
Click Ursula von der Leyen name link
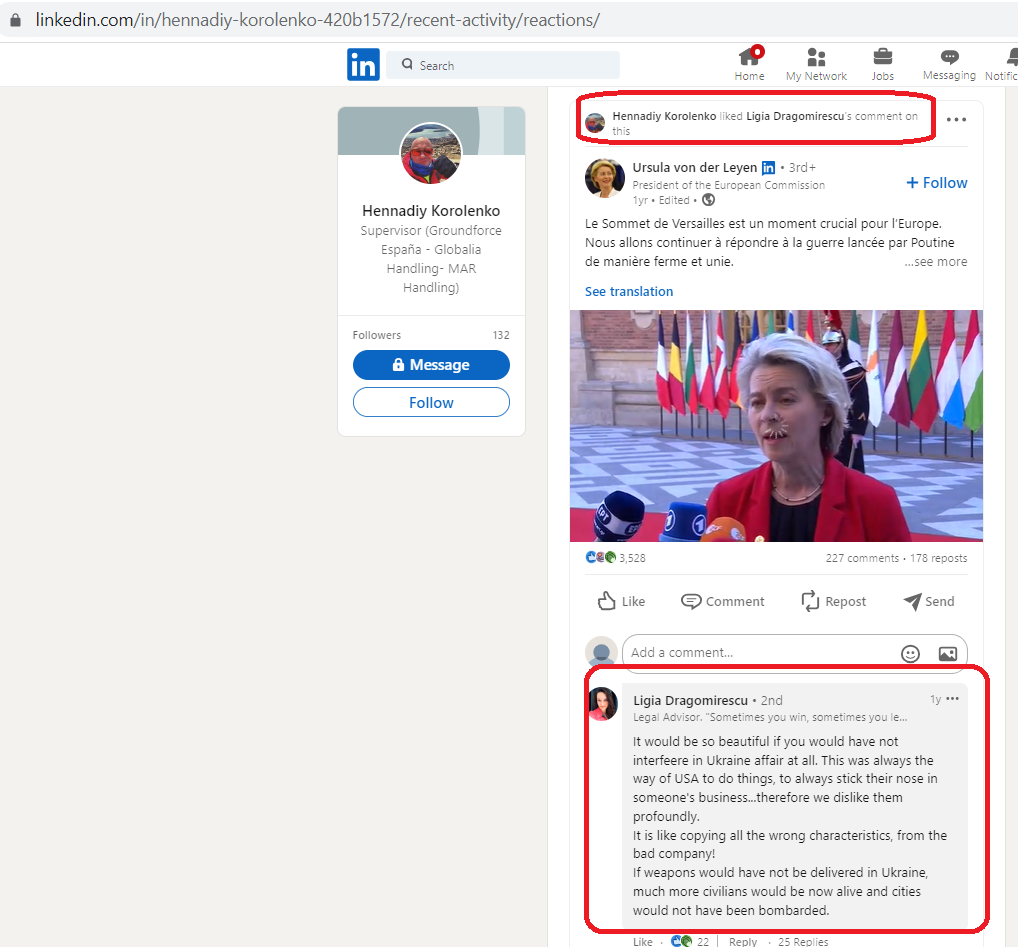click(x=695, y=167)
